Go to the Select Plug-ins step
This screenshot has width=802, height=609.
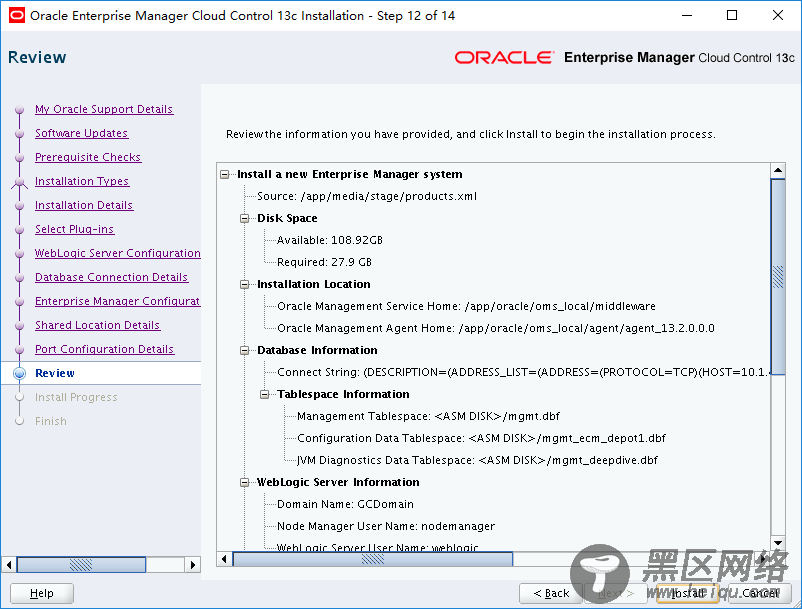coord(74,229)
